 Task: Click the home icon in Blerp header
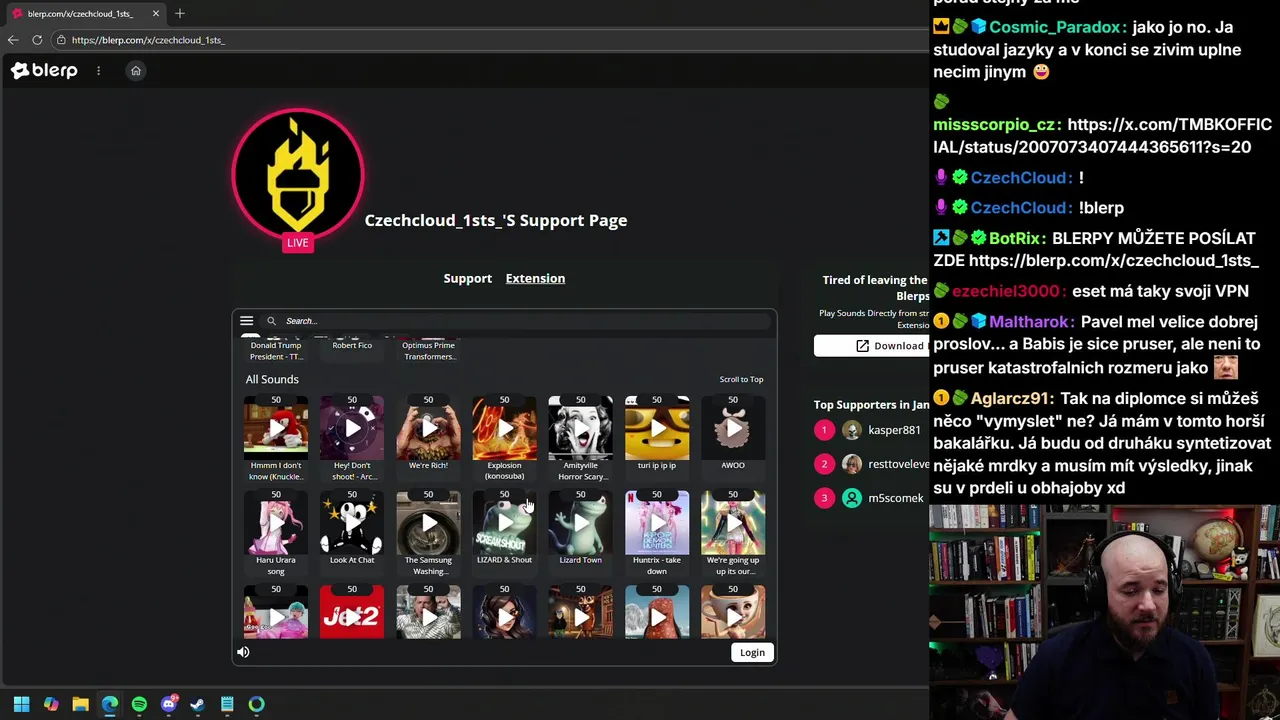pos(136,70)
